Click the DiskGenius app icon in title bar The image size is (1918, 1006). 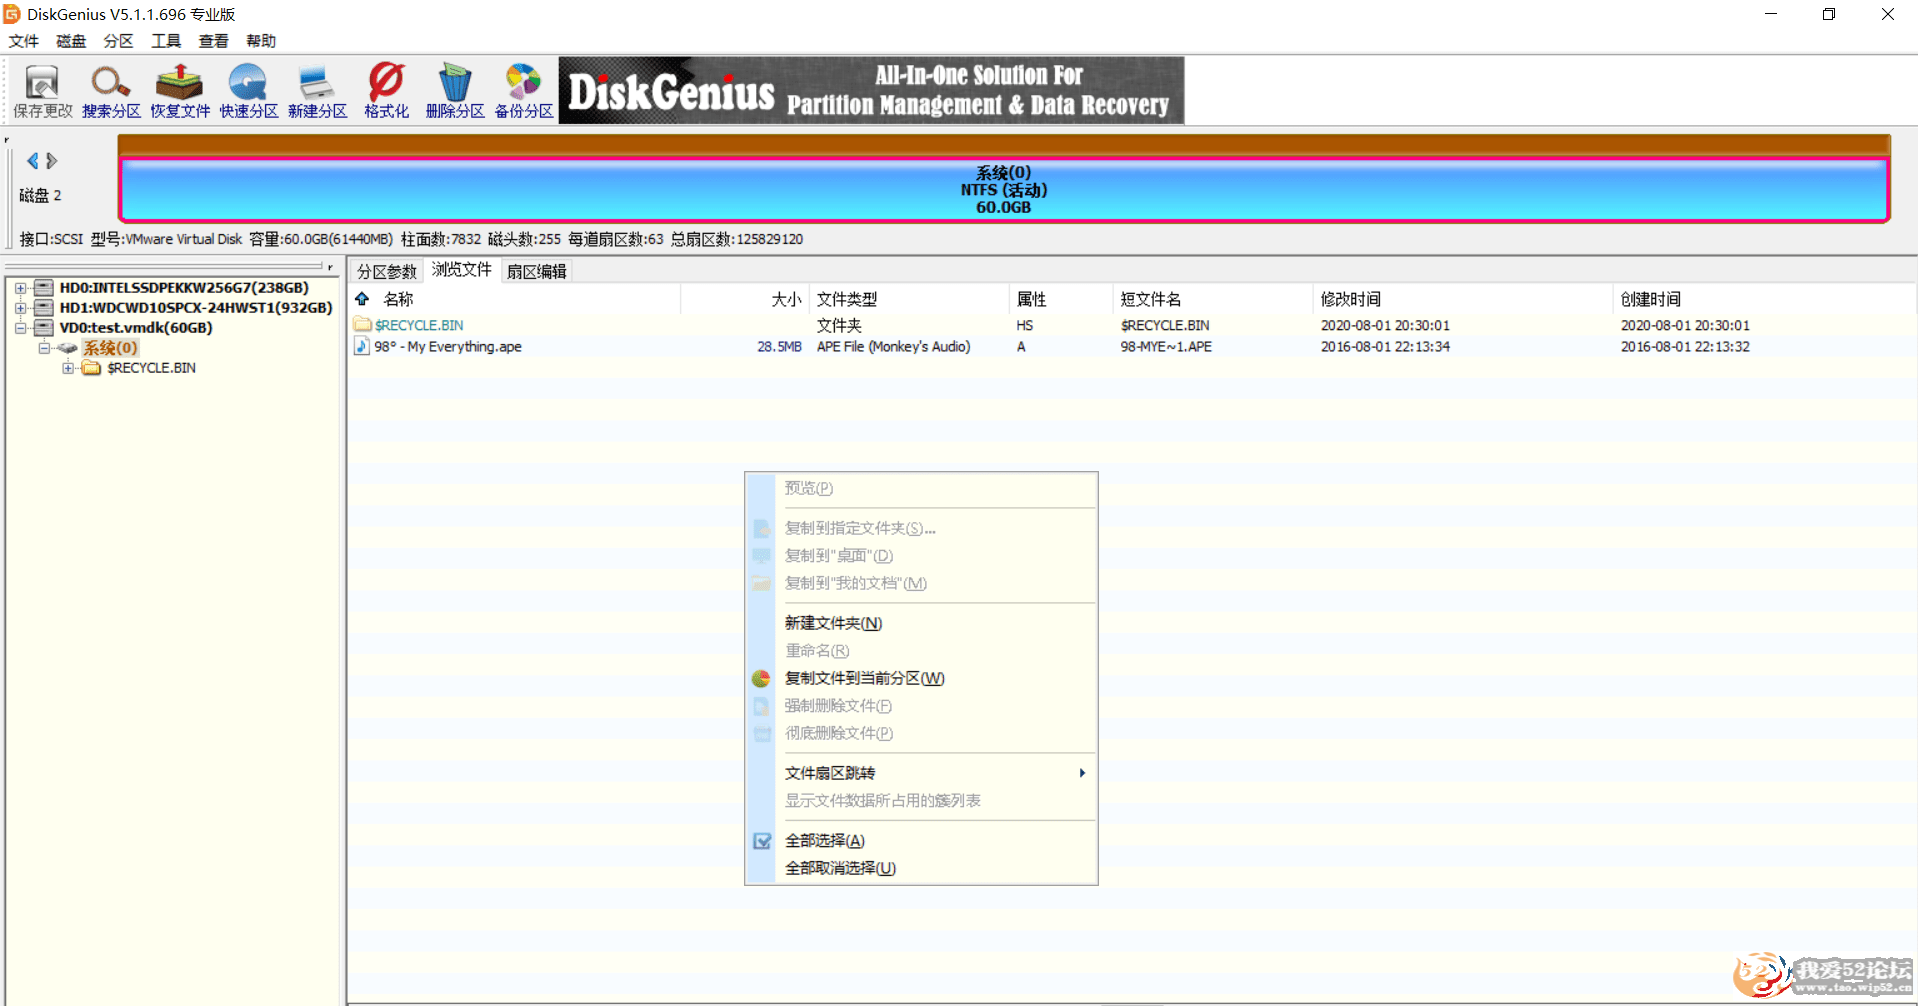pos(12,14)
